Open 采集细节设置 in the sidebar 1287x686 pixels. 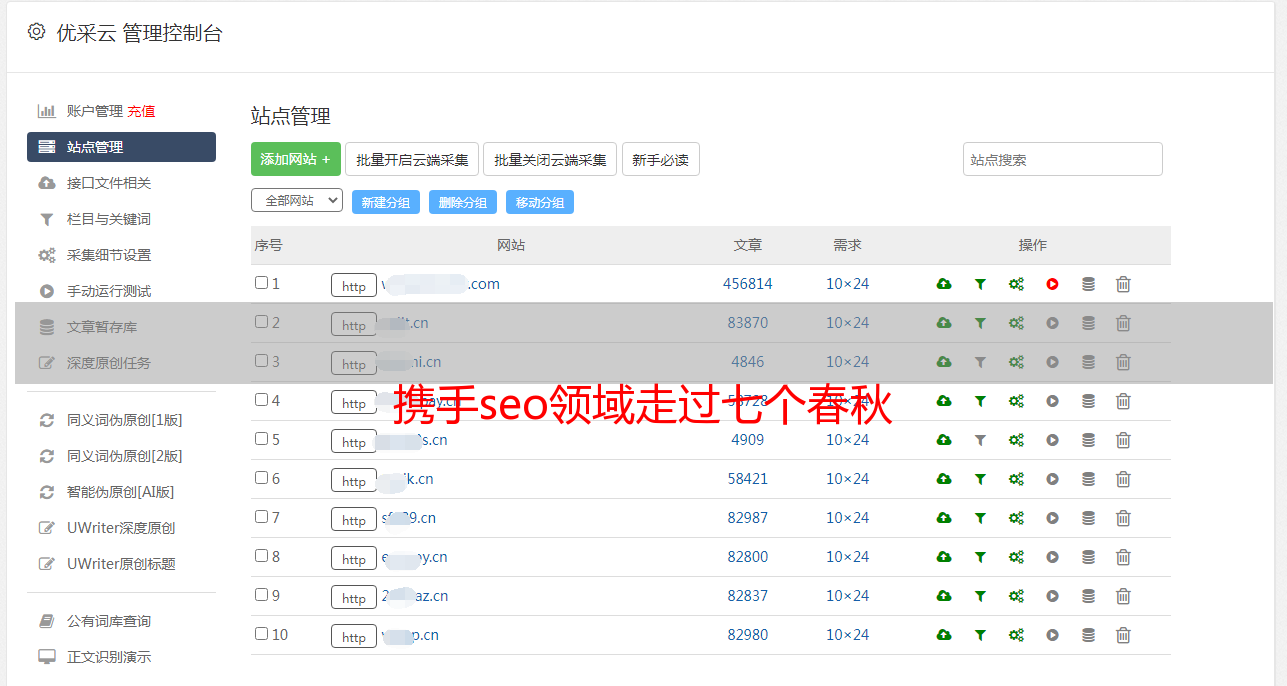[108, 255]
